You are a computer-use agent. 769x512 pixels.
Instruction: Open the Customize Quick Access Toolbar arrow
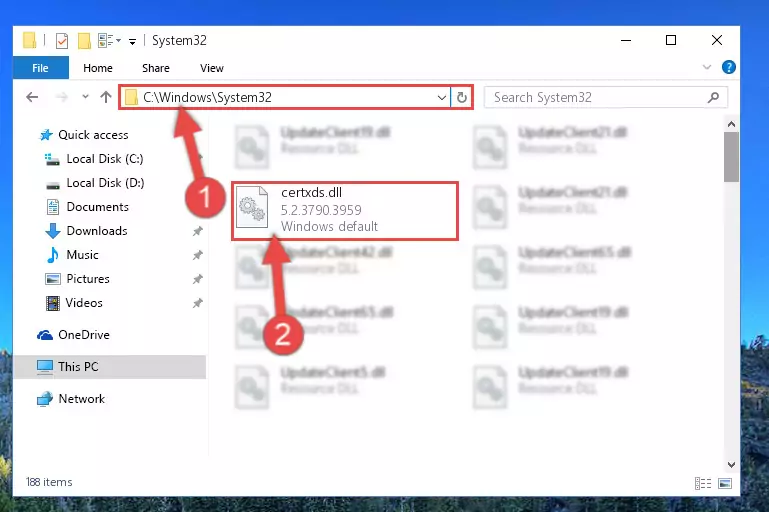click(x=132, y=42)
